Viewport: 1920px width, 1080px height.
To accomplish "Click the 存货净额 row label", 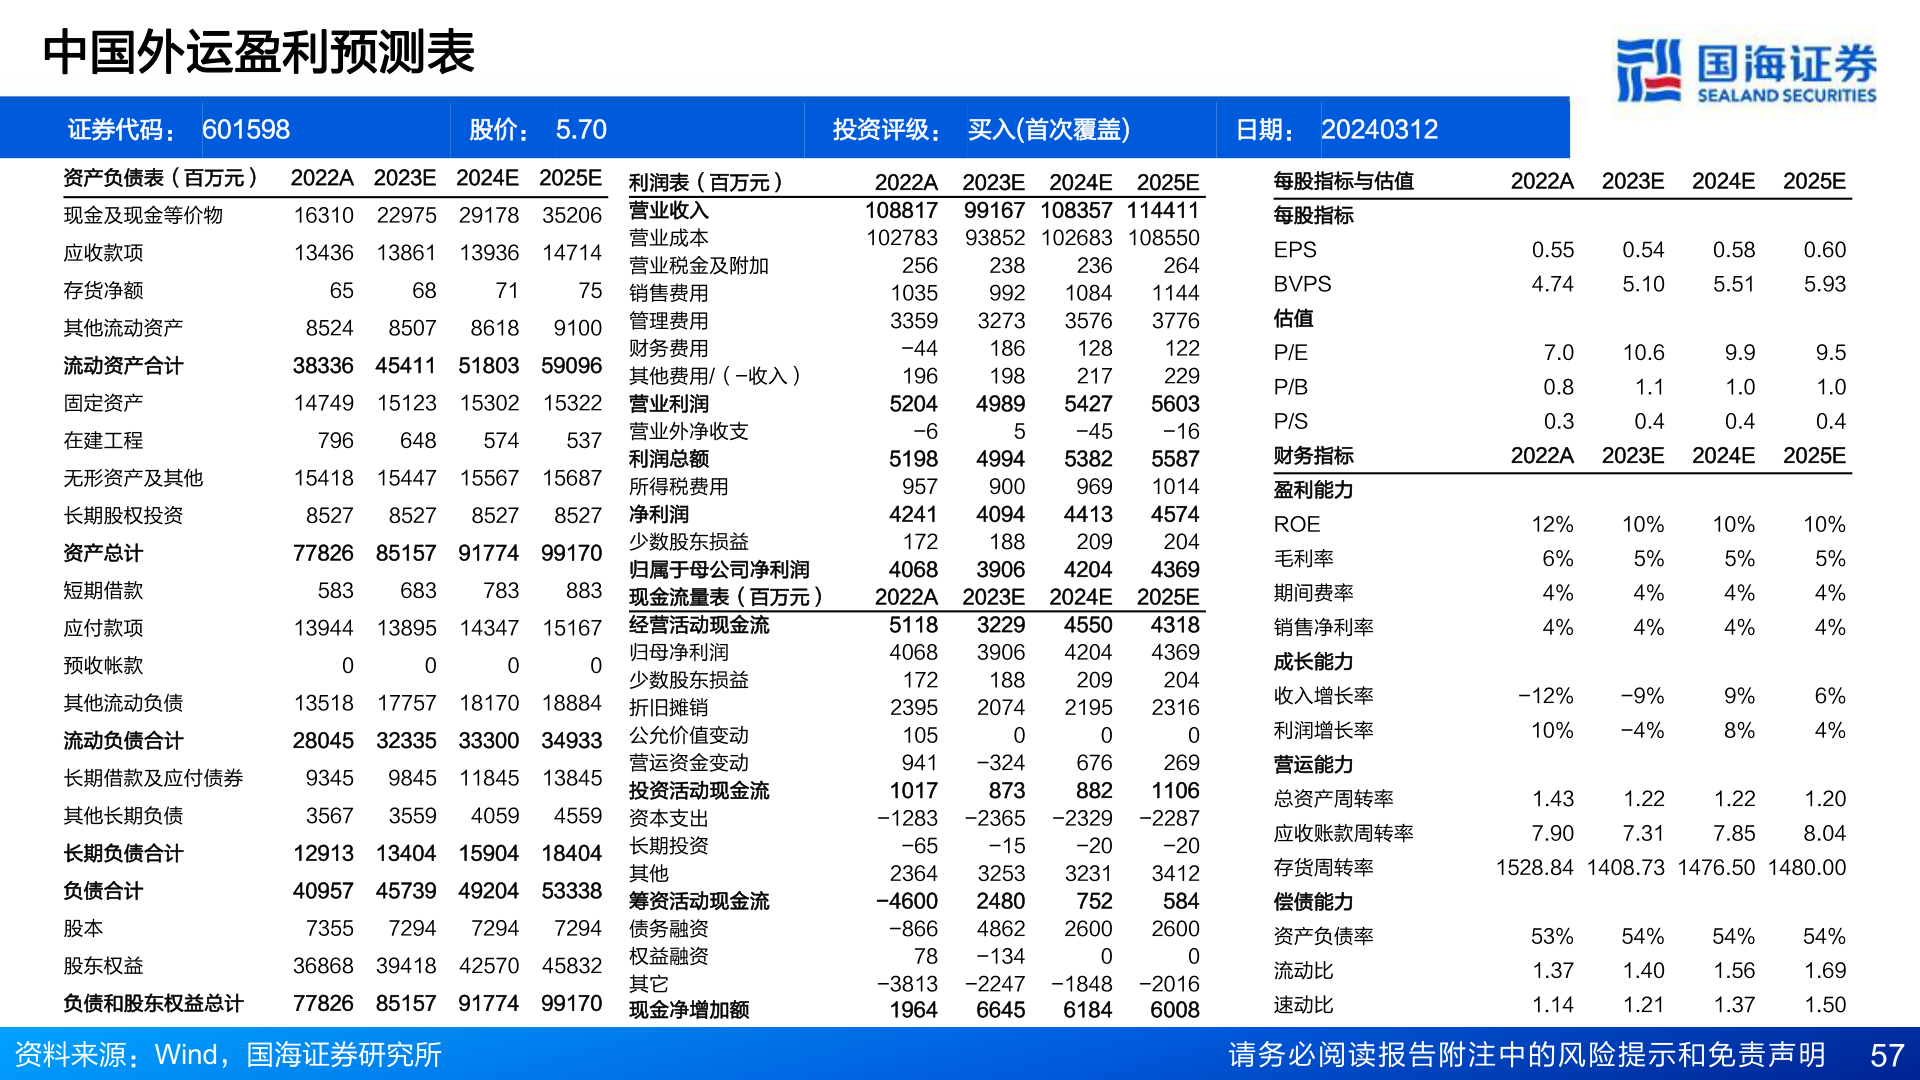I will (103, 291).
